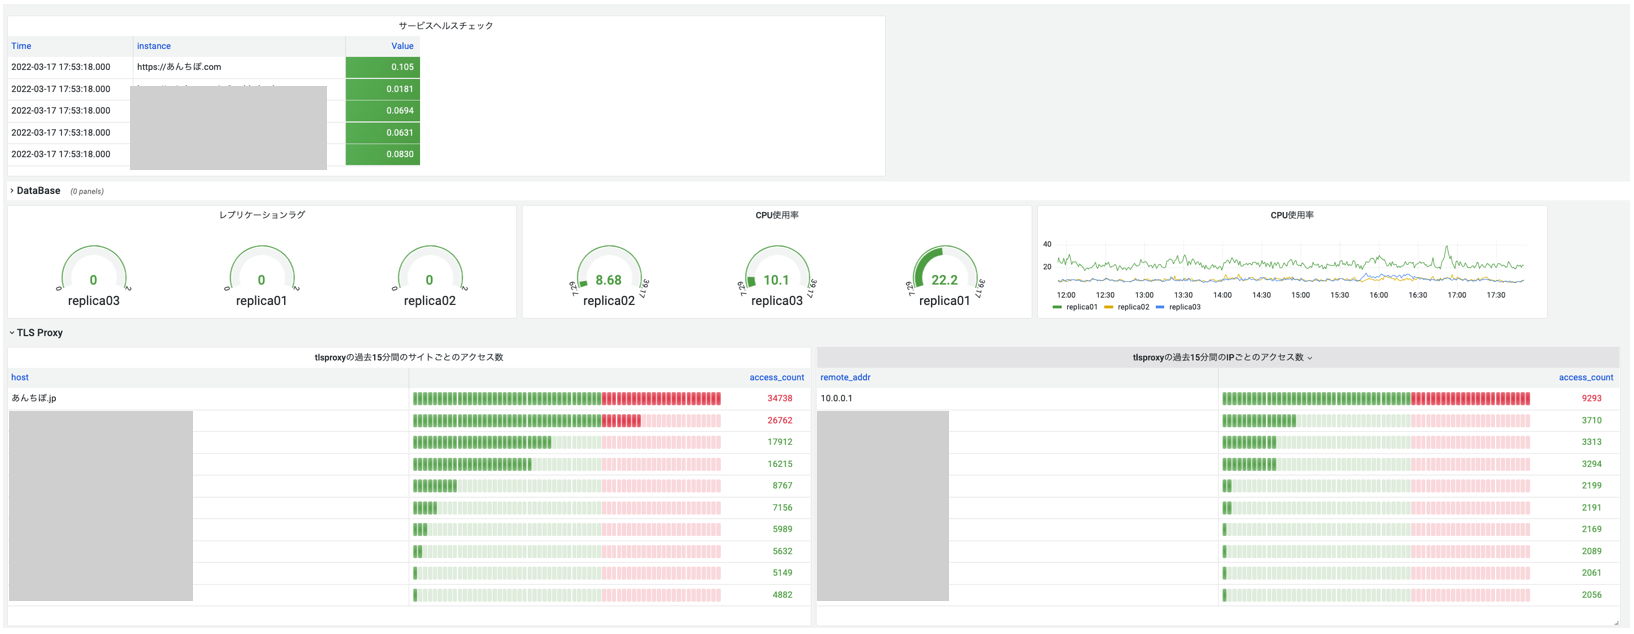Click the あんちぽ.jp access count bar gauge
Screen dimensions: 1634x634
pyautogui.click(x=566, y=398)
